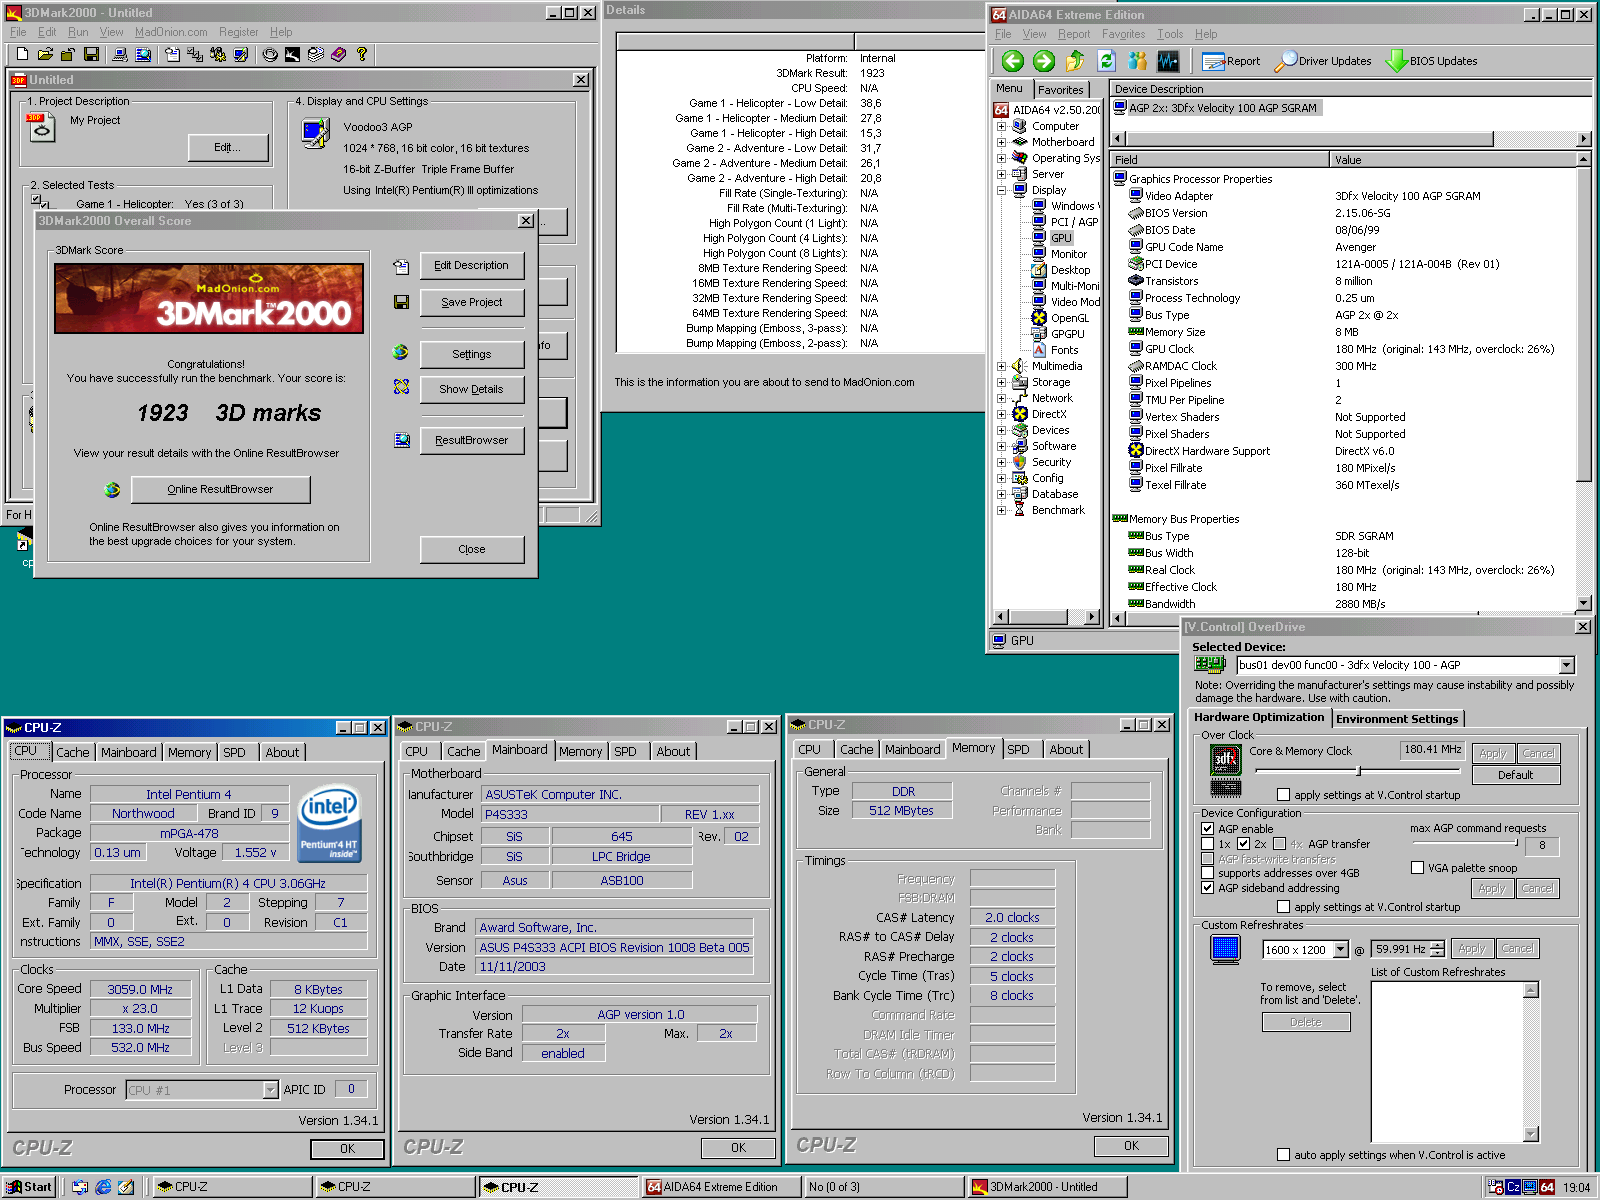
Task: Click the refresh rate spinner next to 59.991 Hz
Action: [x=1437, y=949]
